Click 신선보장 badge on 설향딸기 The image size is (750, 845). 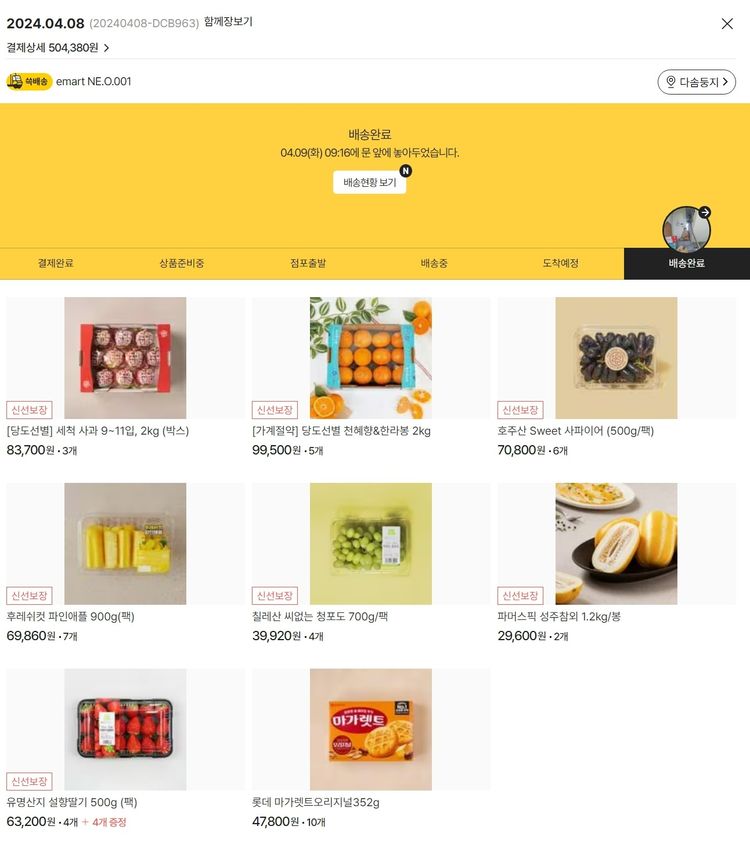(29, 781)
